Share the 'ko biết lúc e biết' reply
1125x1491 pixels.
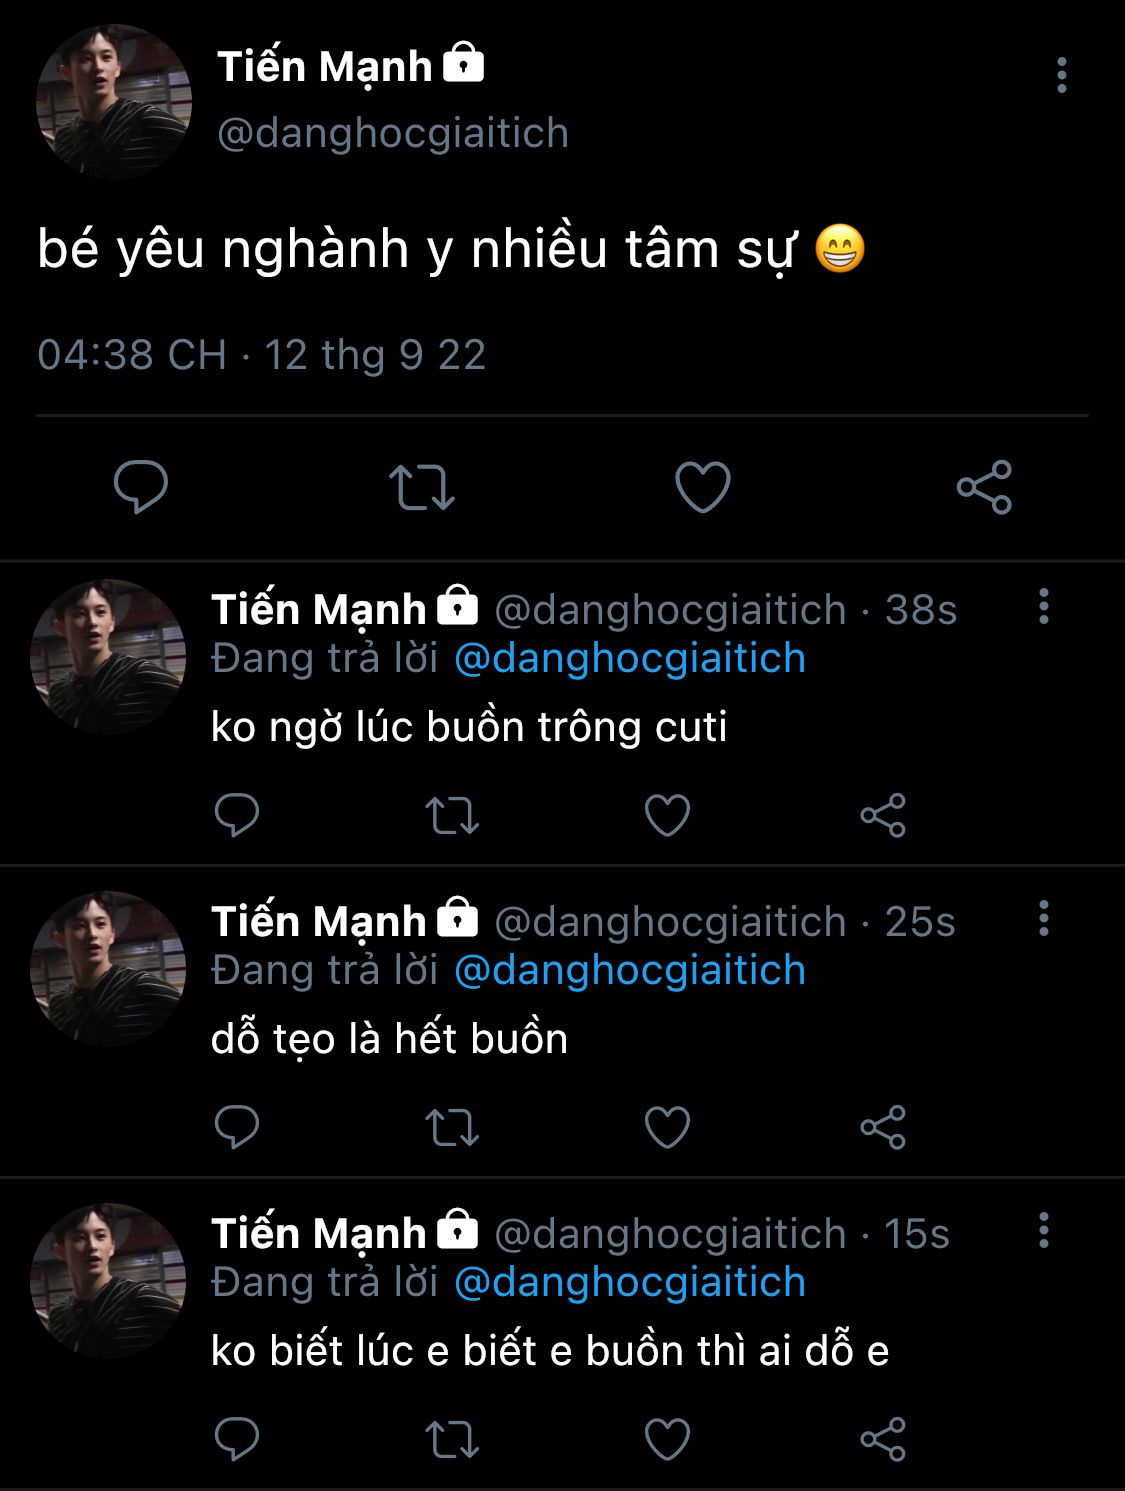tap(882, 1439)
